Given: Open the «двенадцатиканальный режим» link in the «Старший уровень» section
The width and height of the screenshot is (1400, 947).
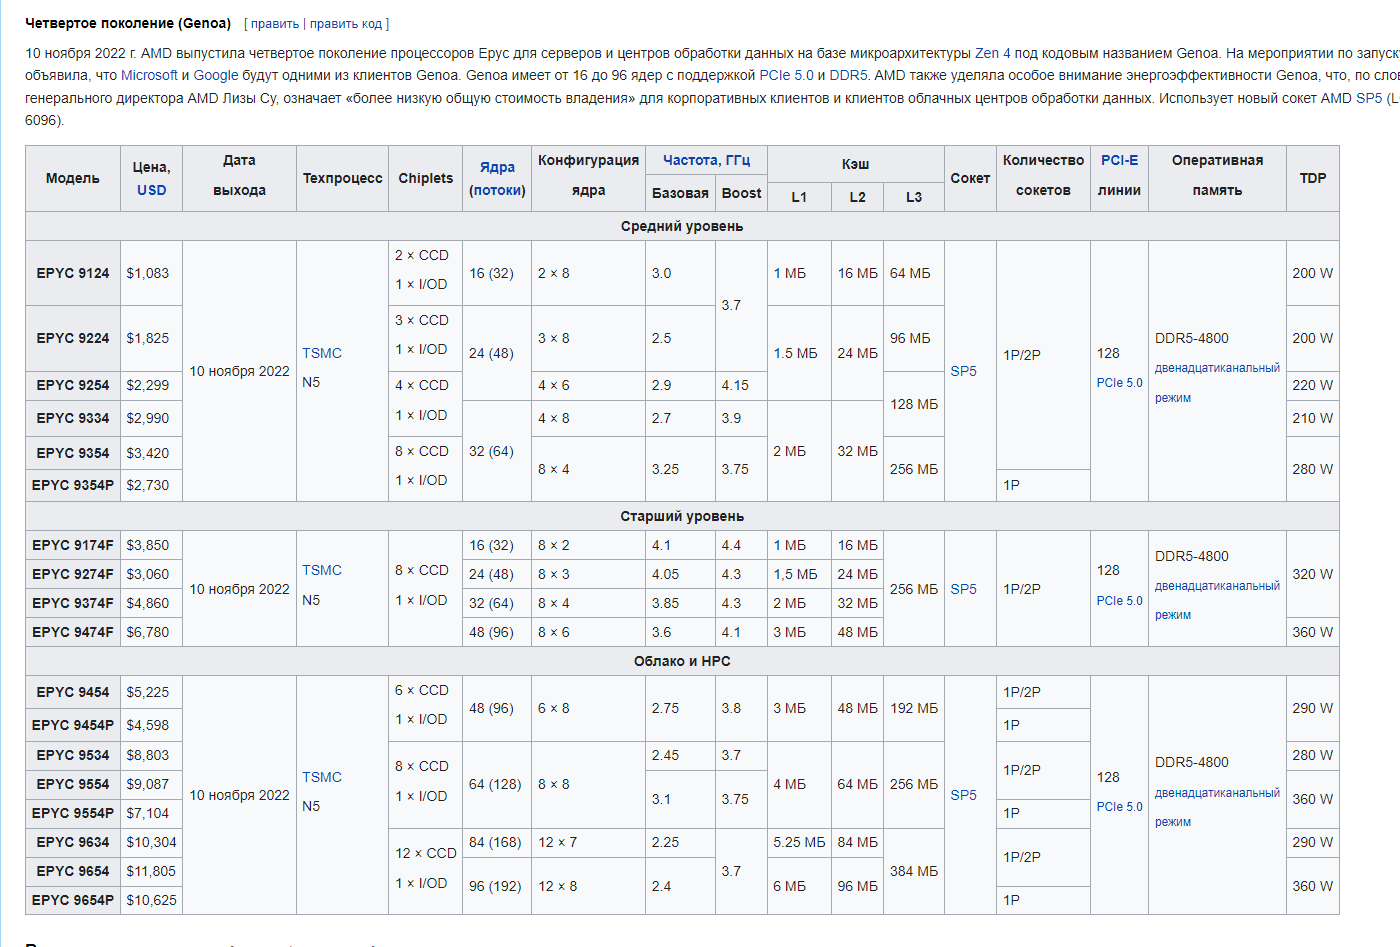Looking at the screenshot, I should tap(1217, 600).
